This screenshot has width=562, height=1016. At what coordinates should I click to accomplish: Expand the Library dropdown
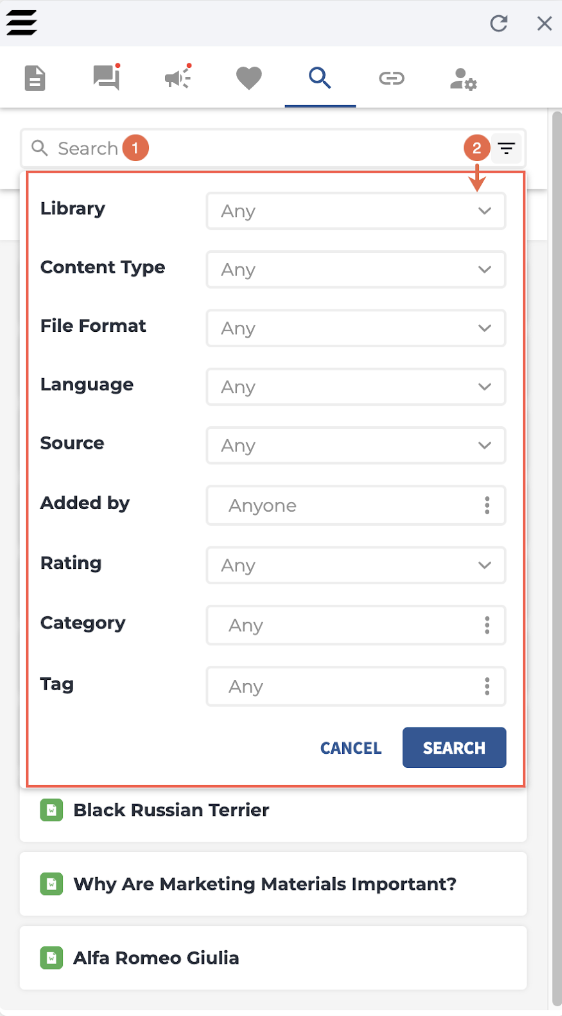pos(356,211)
